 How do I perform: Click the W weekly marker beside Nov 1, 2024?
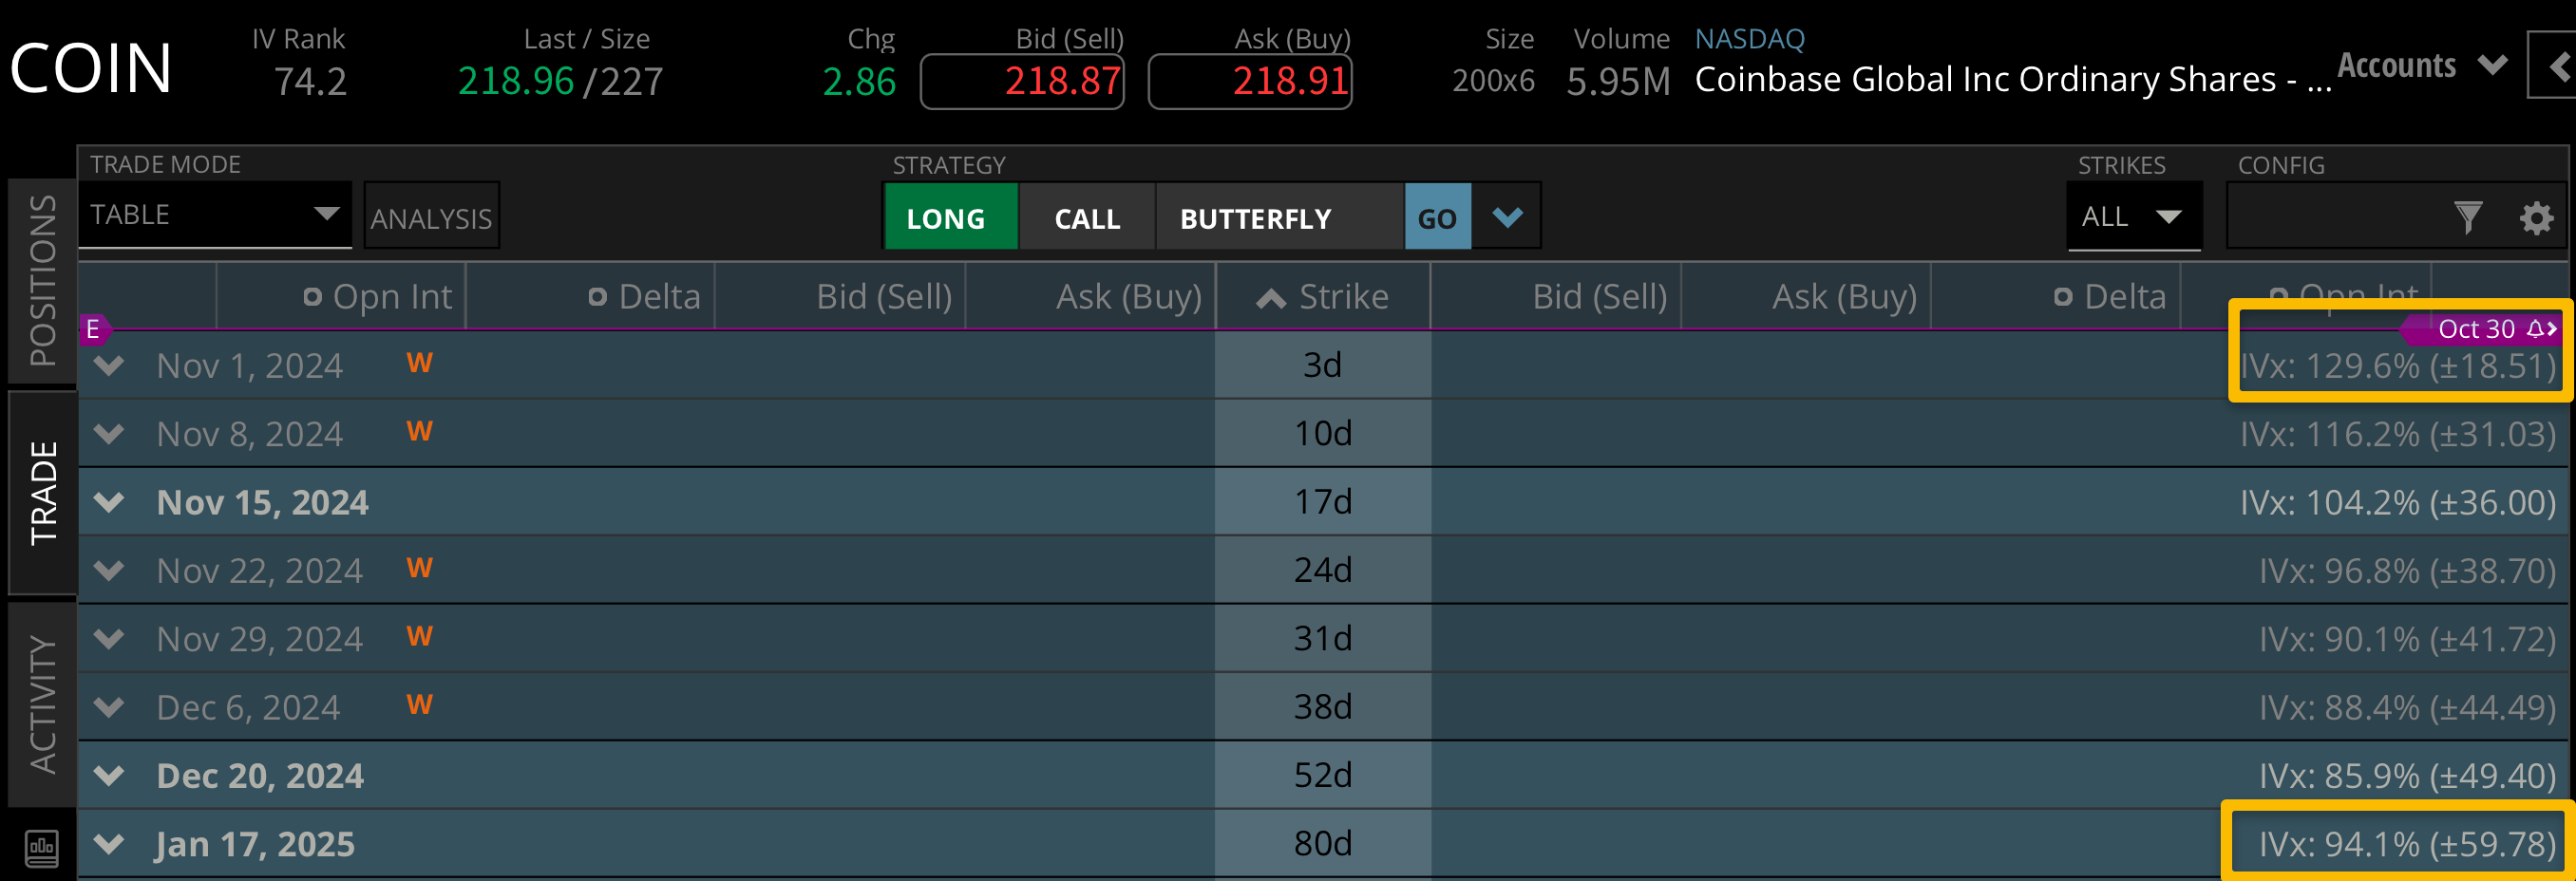point(418,363)
